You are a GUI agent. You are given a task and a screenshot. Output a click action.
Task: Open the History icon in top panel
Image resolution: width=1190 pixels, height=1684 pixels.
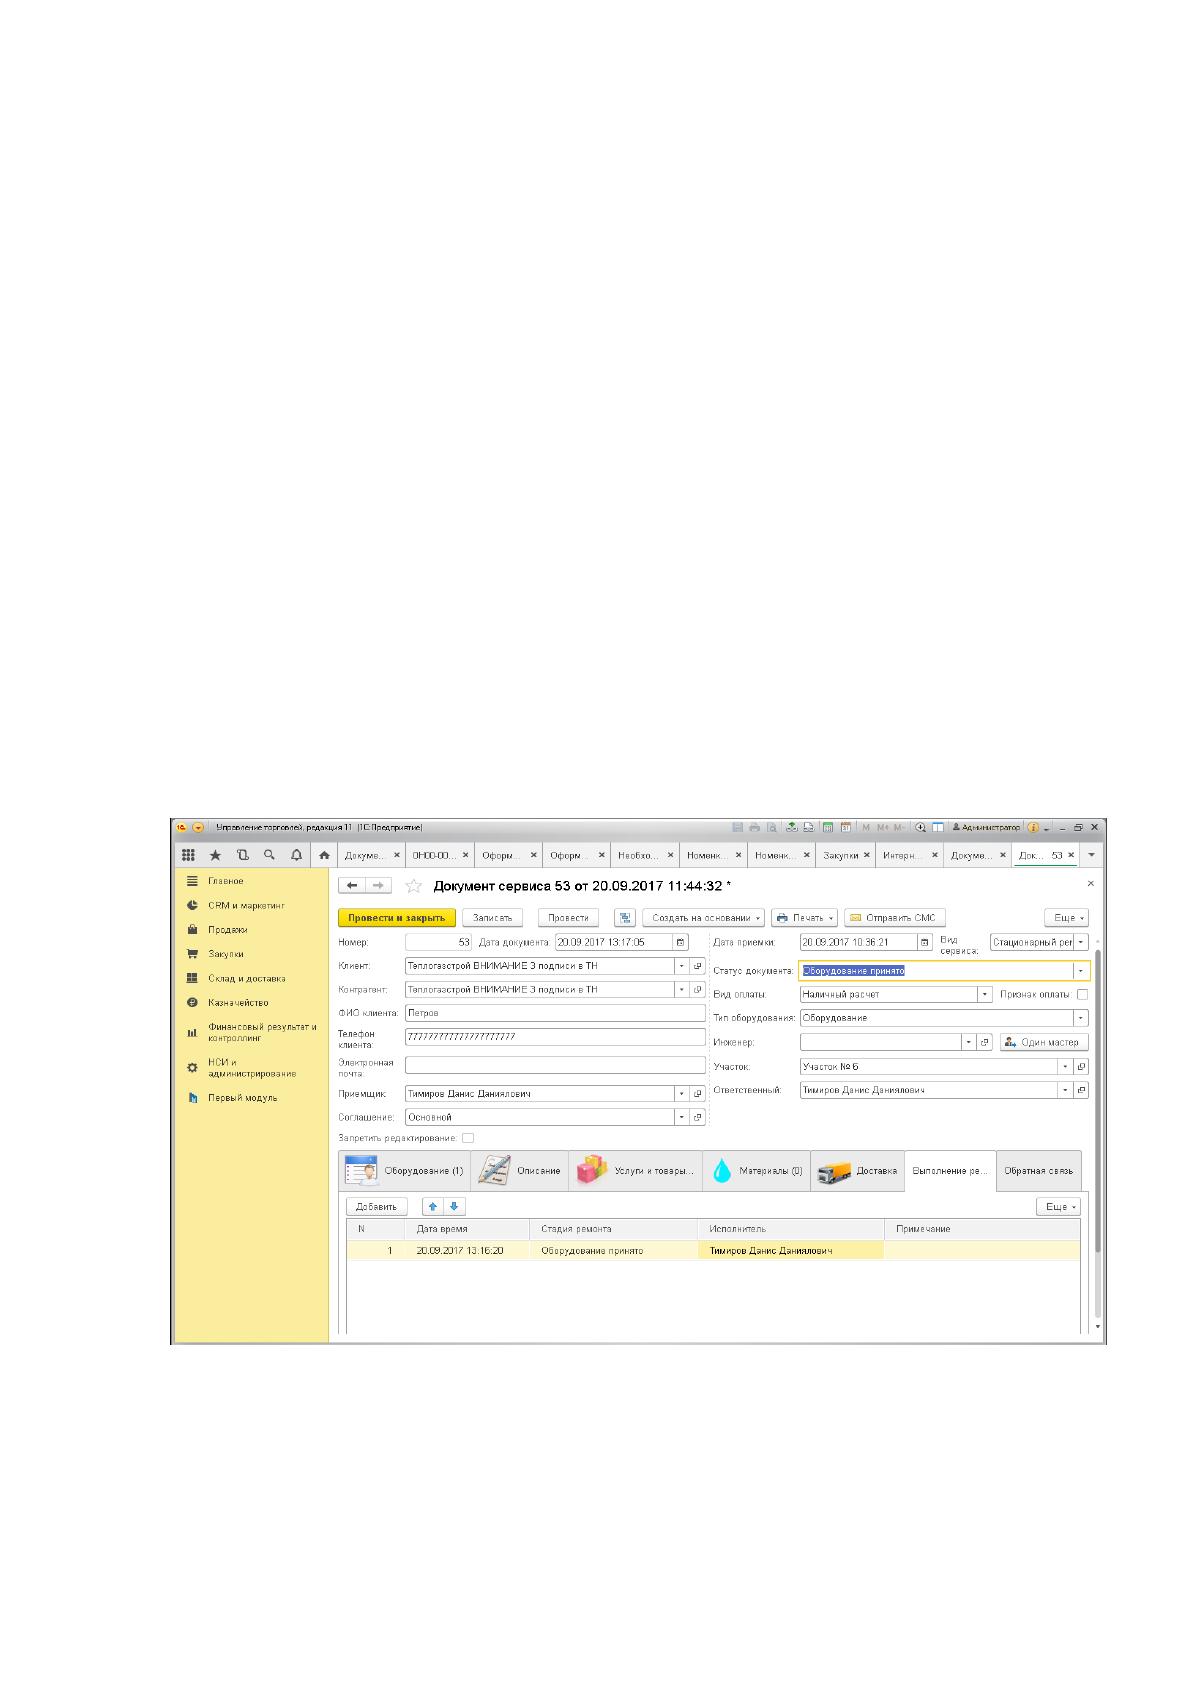click(x=242, y=855)
